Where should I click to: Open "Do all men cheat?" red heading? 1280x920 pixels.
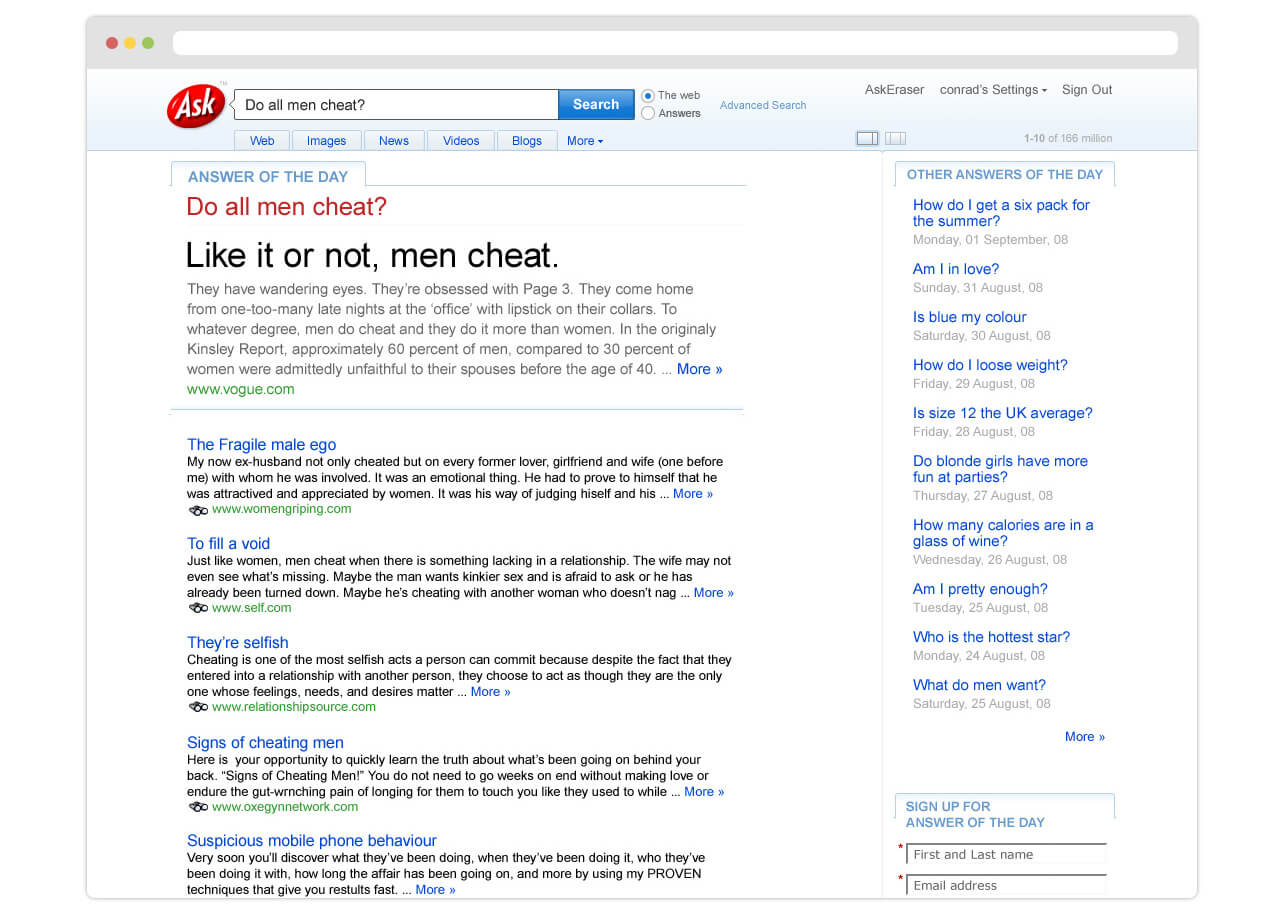[x=287, y=207]
